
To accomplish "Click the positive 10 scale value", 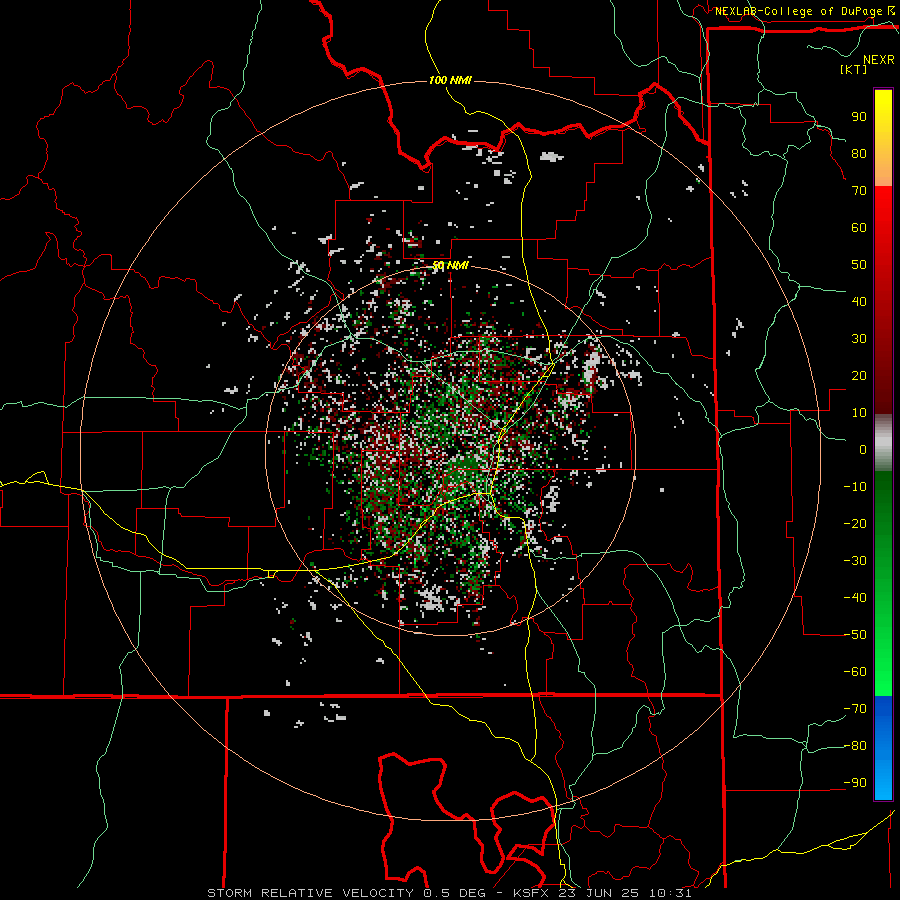I will [x=859, y=413].
